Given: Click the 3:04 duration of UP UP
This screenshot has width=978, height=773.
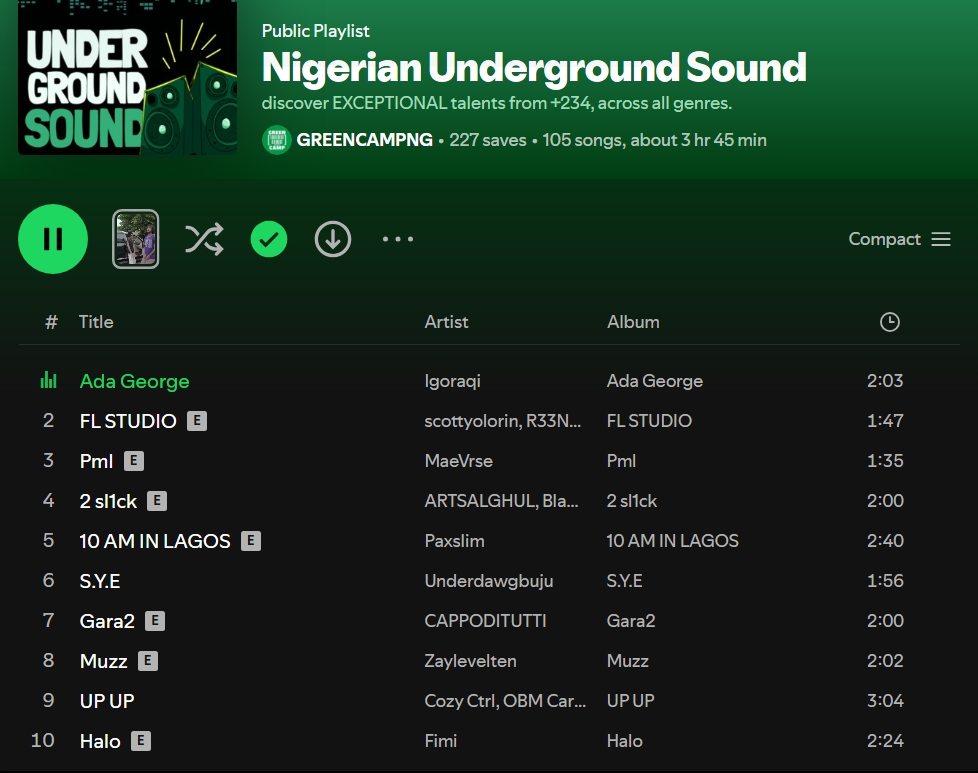Looking at the screenshot, I should coord(884,701).
